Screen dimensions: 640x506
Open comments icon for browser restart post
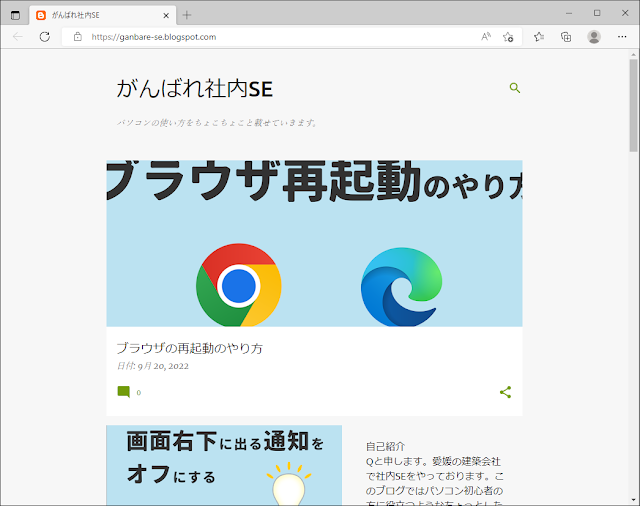coord(124,392)
